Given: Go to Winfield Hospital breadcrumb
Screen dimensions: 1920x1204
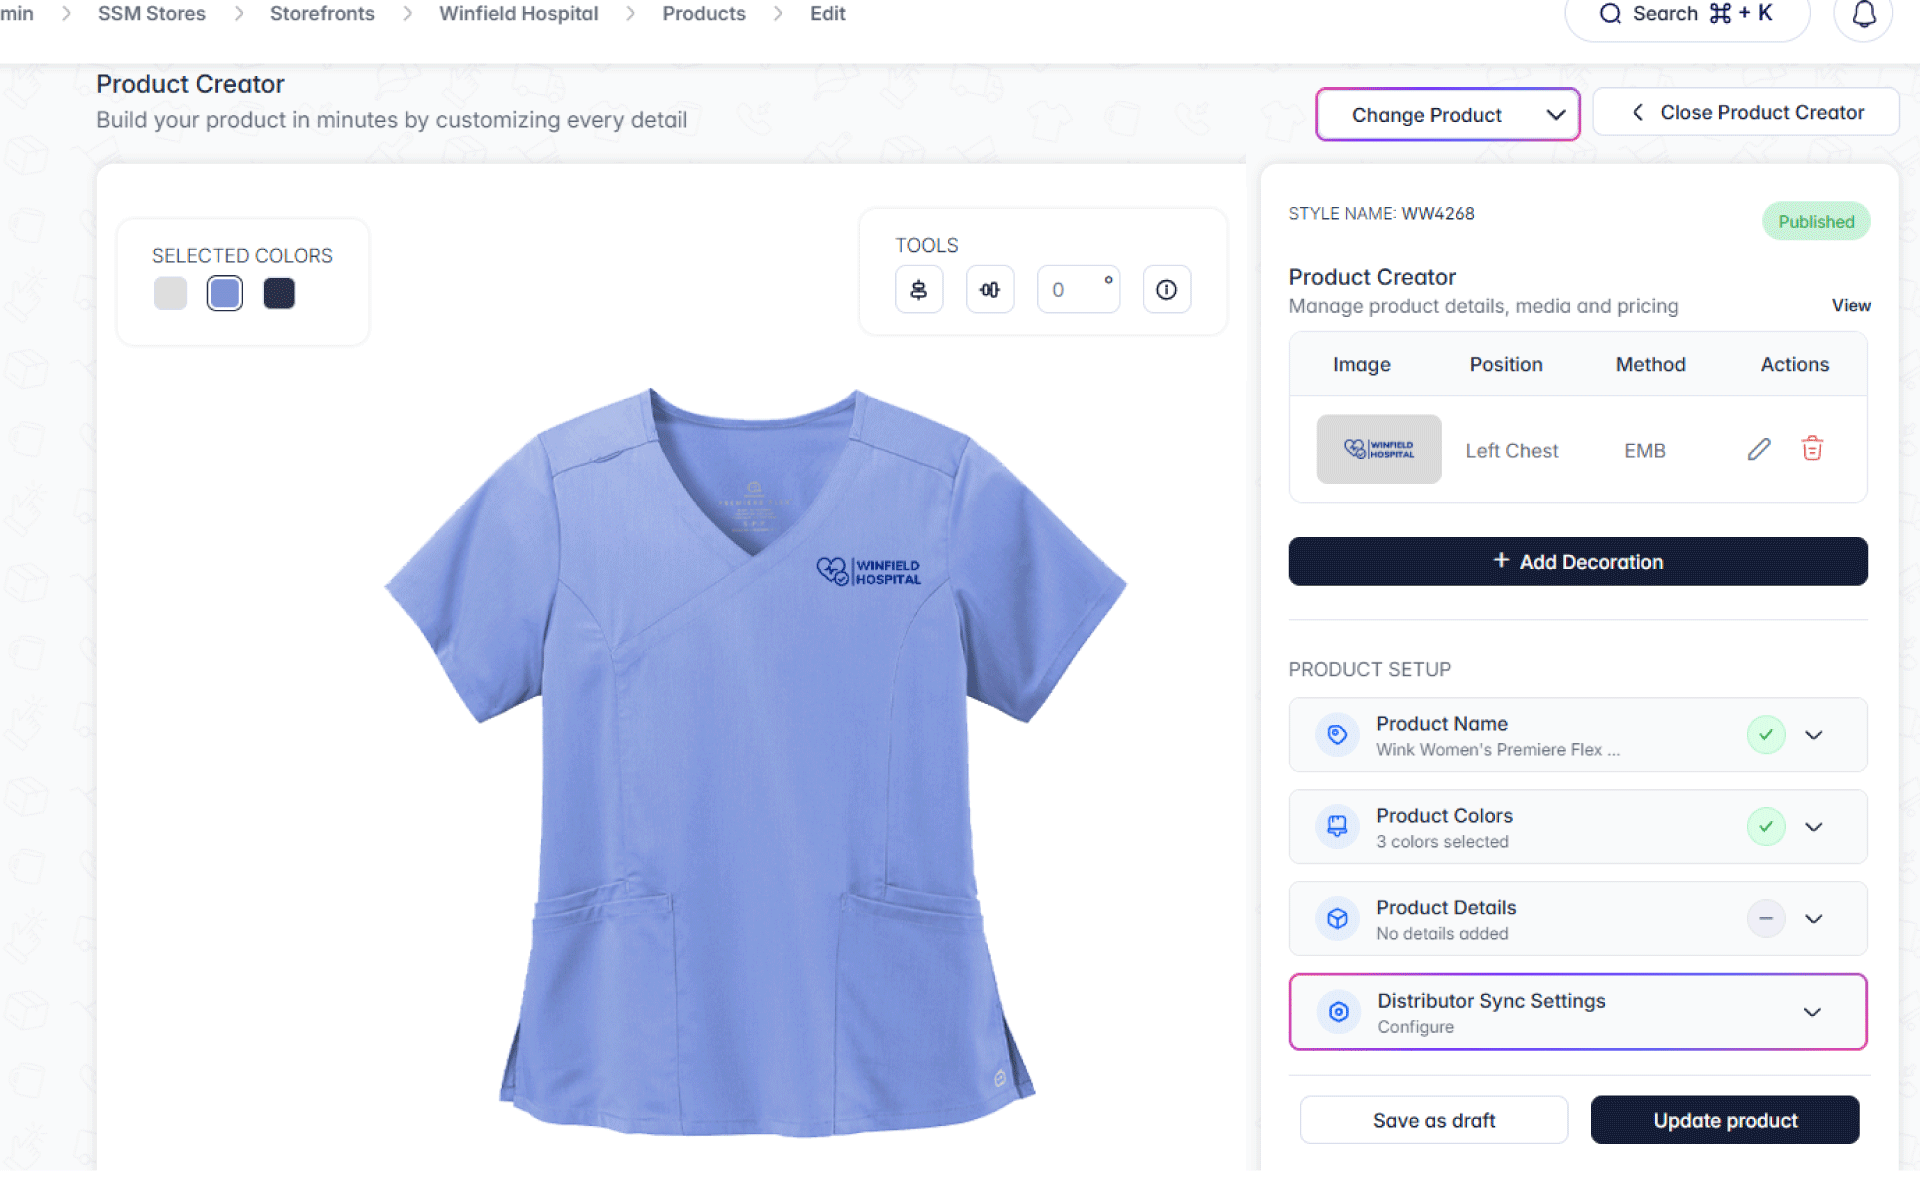Looking at the screenshot, I should click(518, 14).
